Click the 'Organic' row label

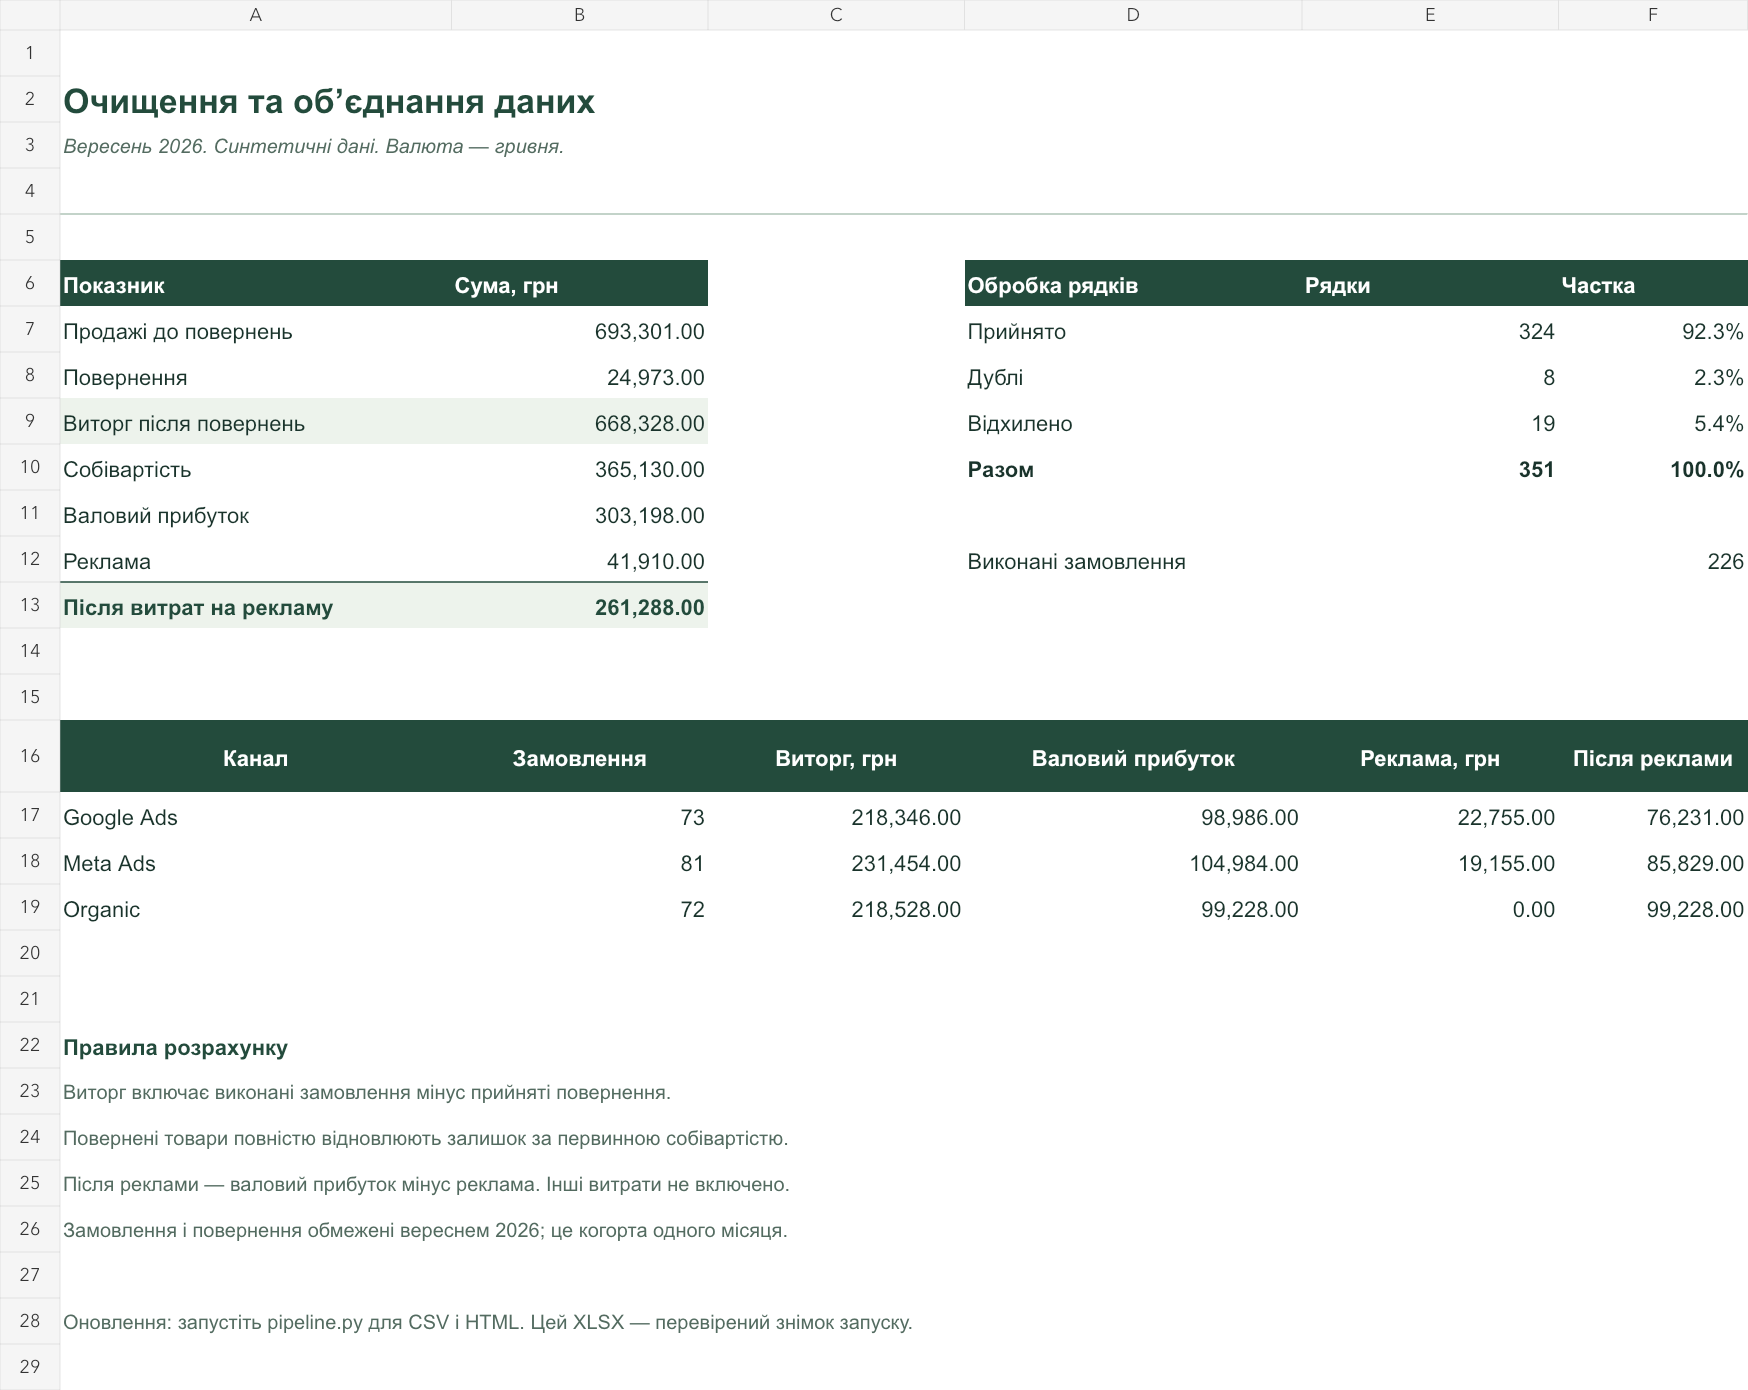[x=101, y=909]
